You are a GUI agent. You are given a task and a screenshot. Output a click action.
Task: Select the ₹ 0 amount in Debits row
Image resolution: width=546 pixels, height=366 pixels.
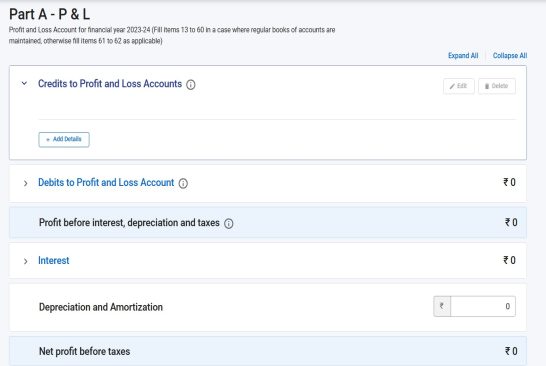tap(509, 182)
